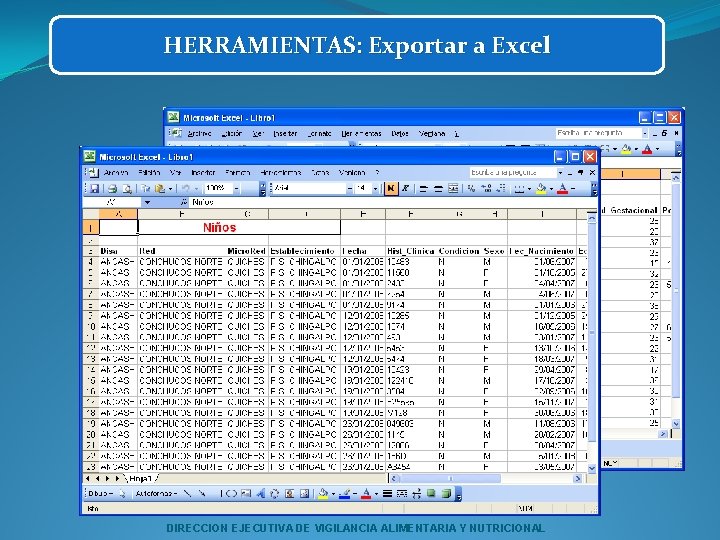Open Fill Color dropdown arrow in formatting toolbar
Viewport: 720px width, 540px height.
tap(551, 189)
